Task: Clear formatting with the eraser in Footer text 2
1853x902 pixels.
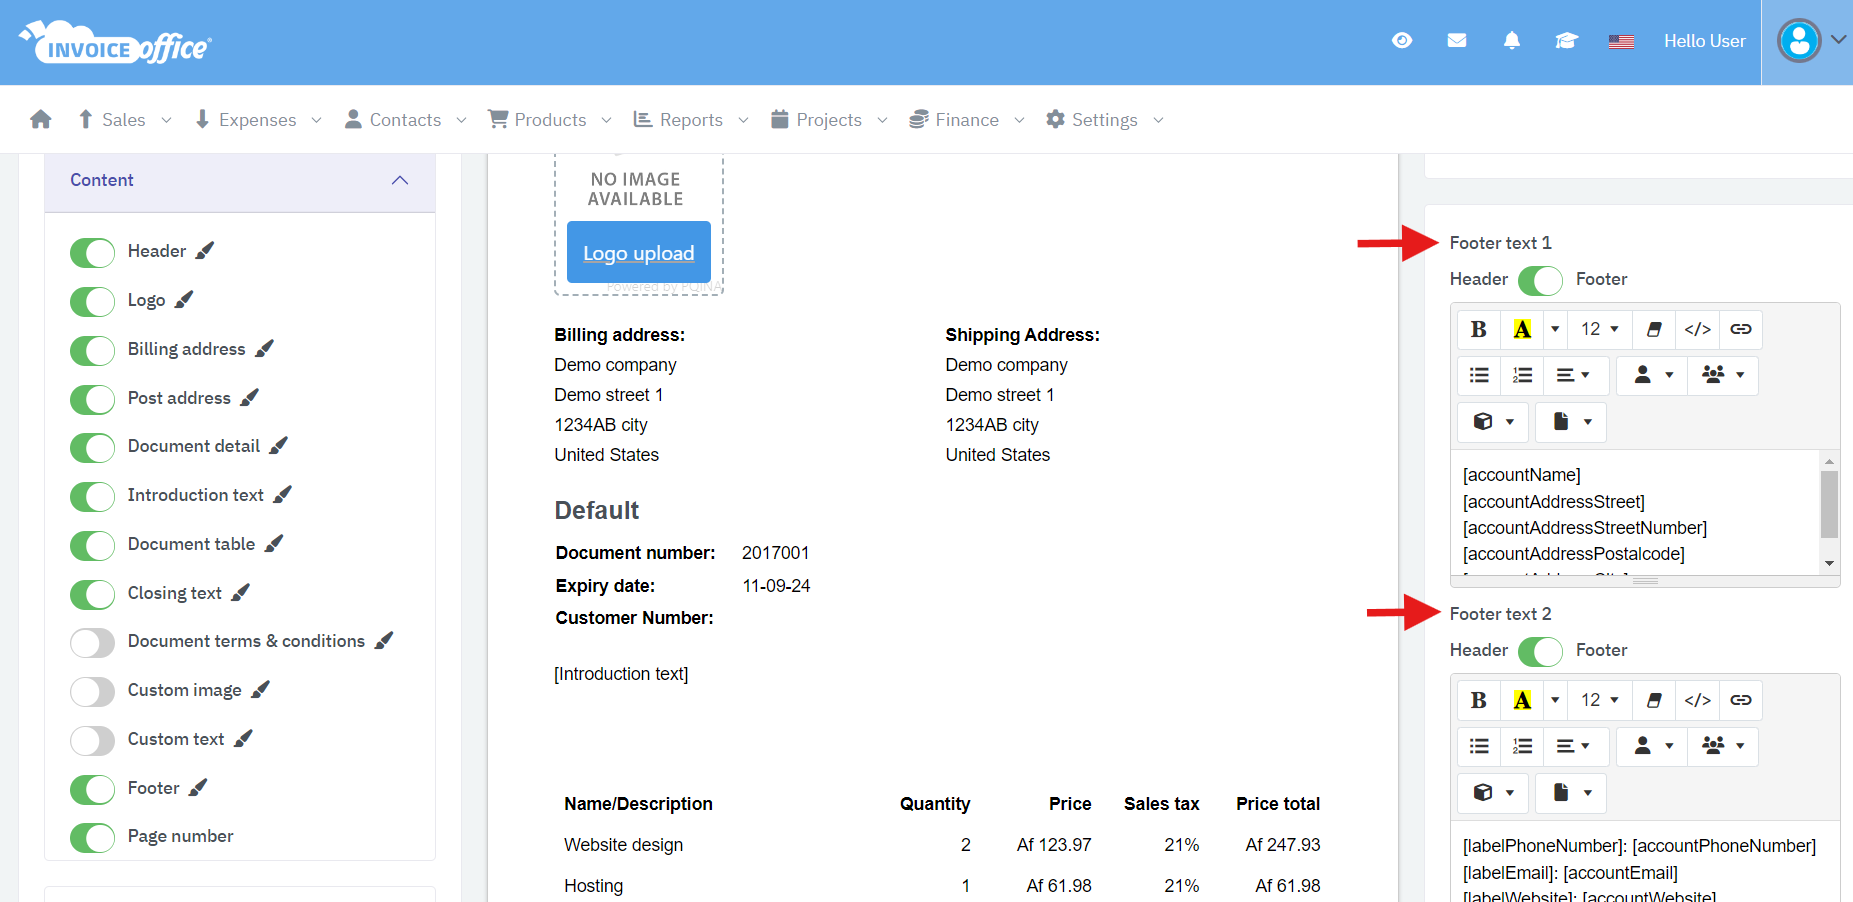Action: pyautogui.click(x=1653, y=700)
